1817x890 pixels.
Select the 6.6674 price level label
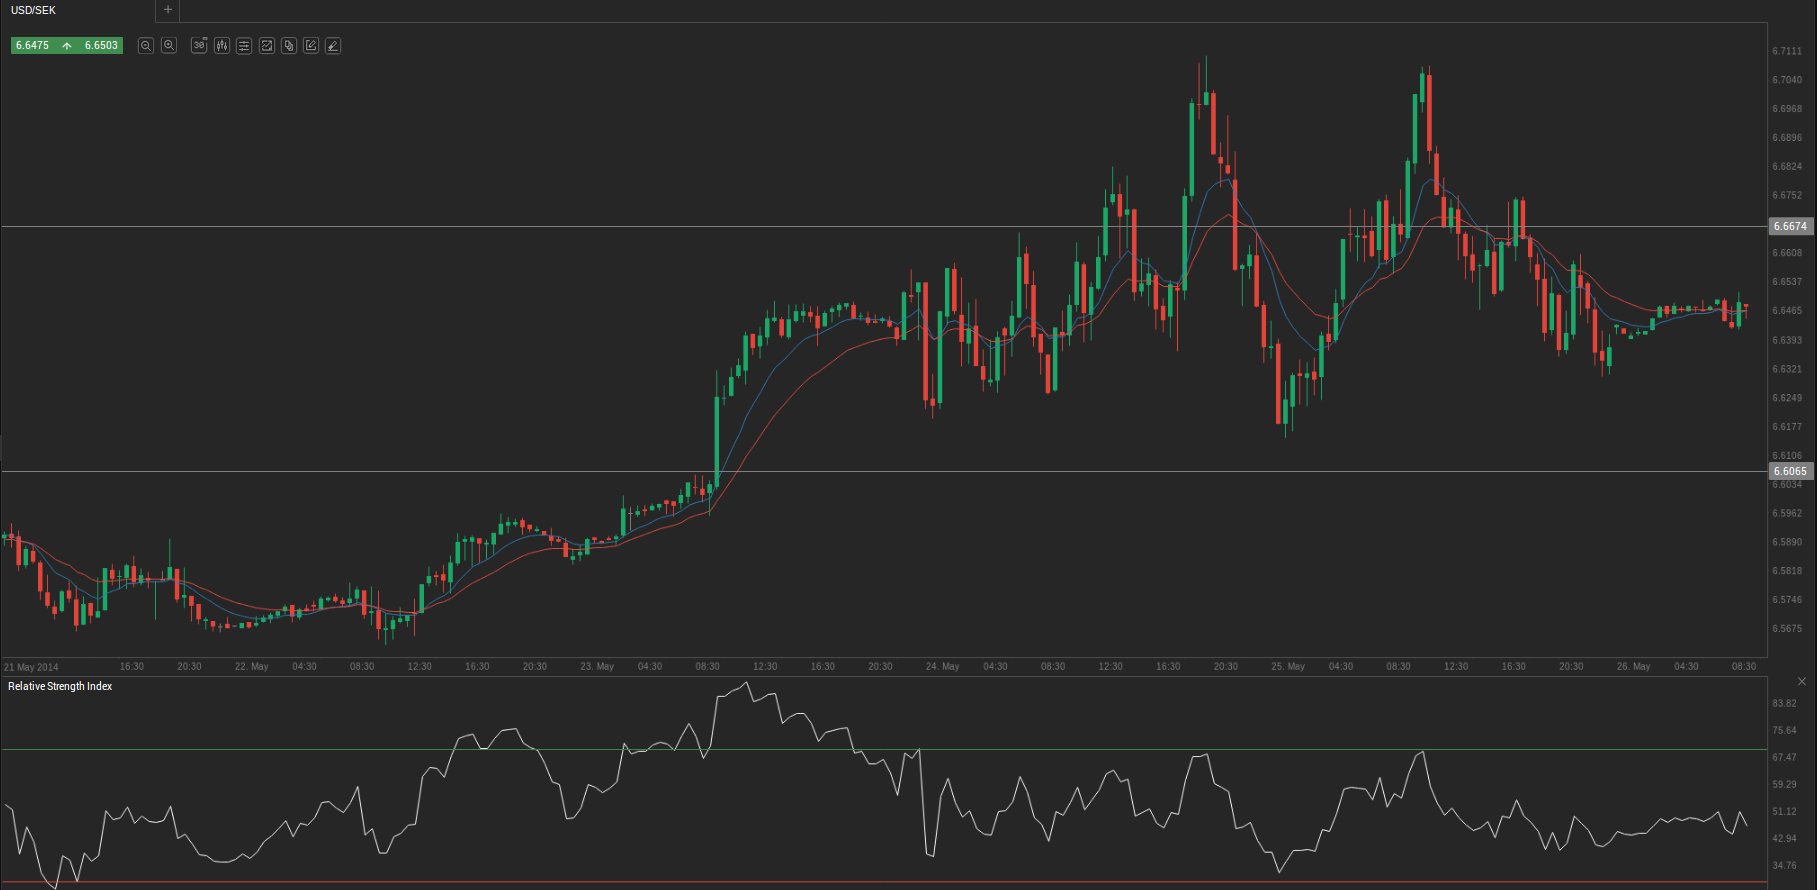tap(1789, 227)
